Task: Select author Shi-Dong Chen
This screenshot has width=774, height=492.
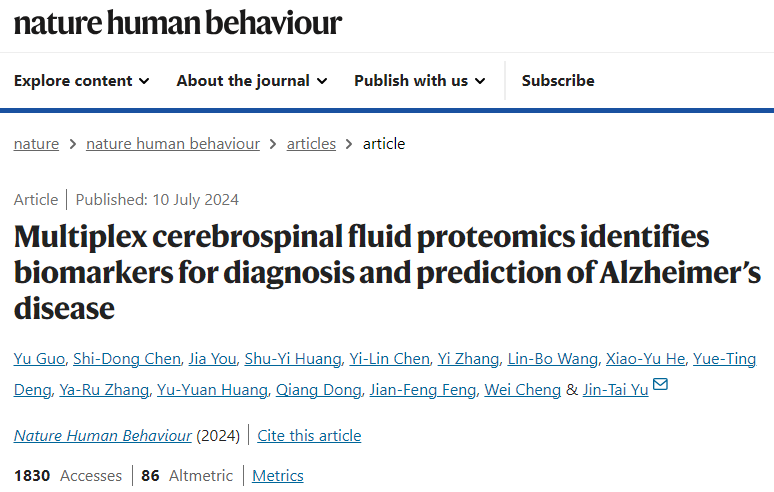Action: 127,359
